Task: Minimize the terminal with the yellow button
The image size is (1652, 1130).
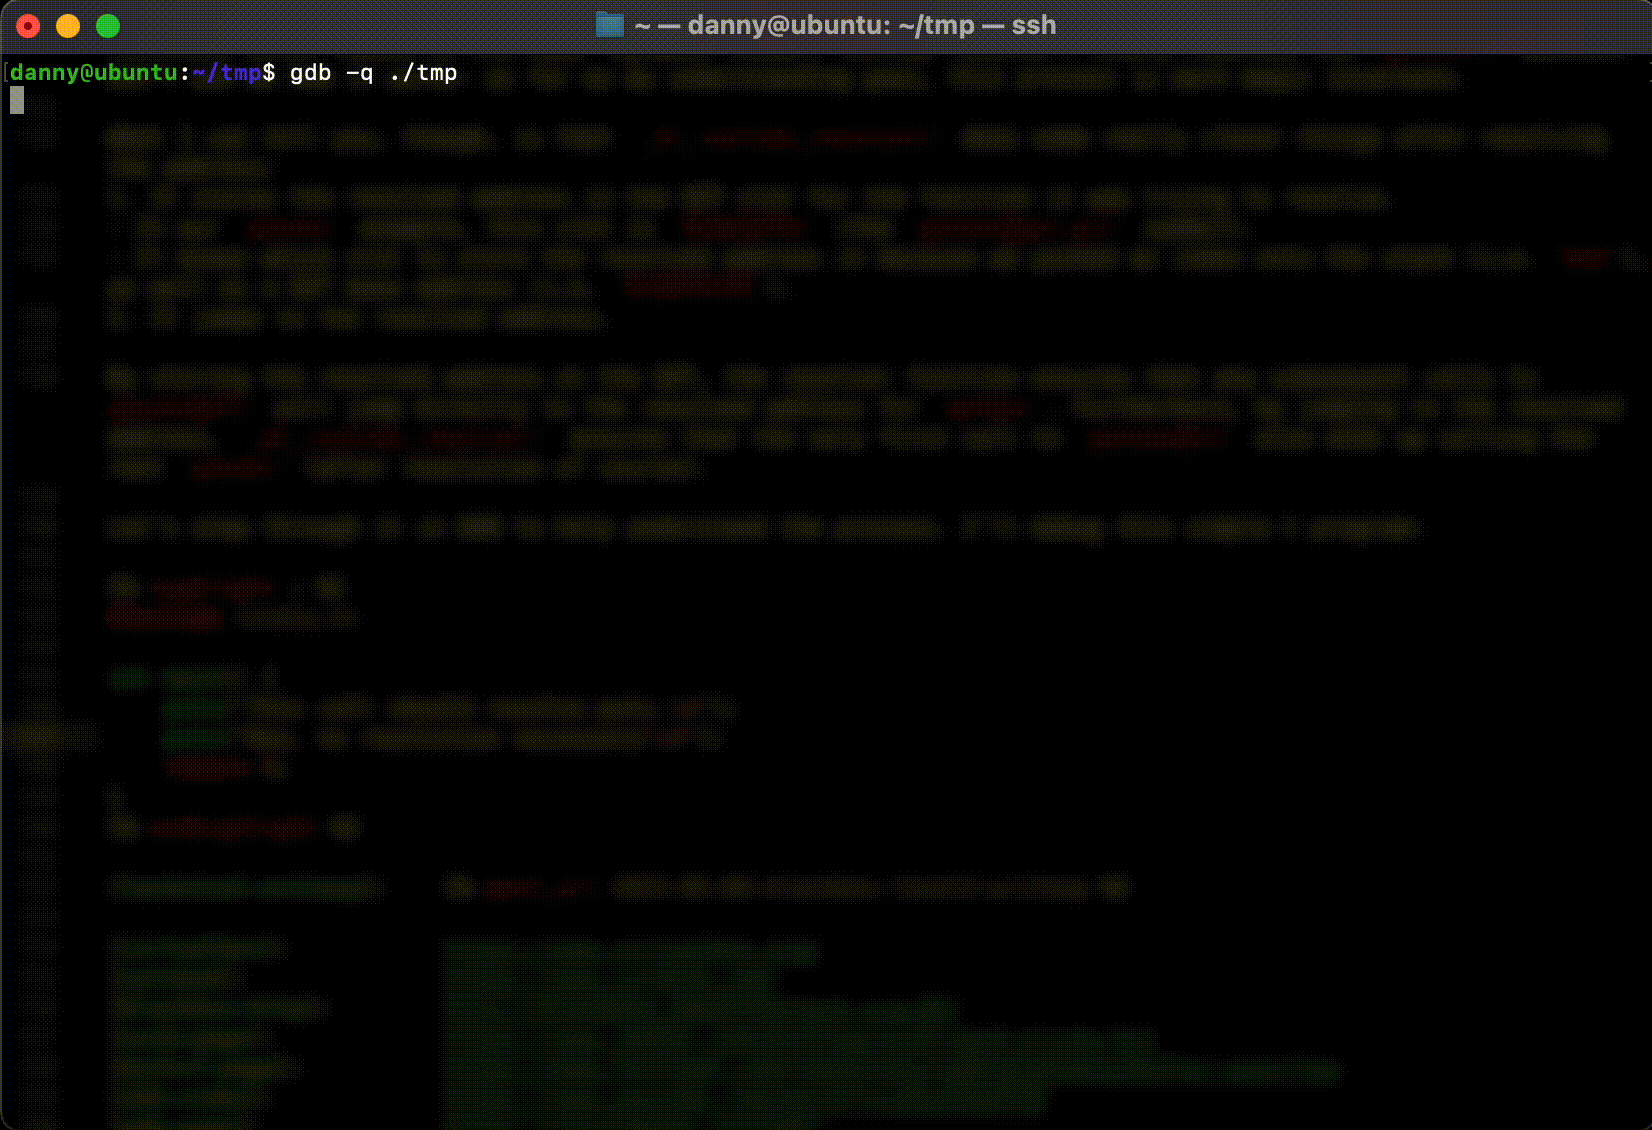Action: [x=68, y=26]
